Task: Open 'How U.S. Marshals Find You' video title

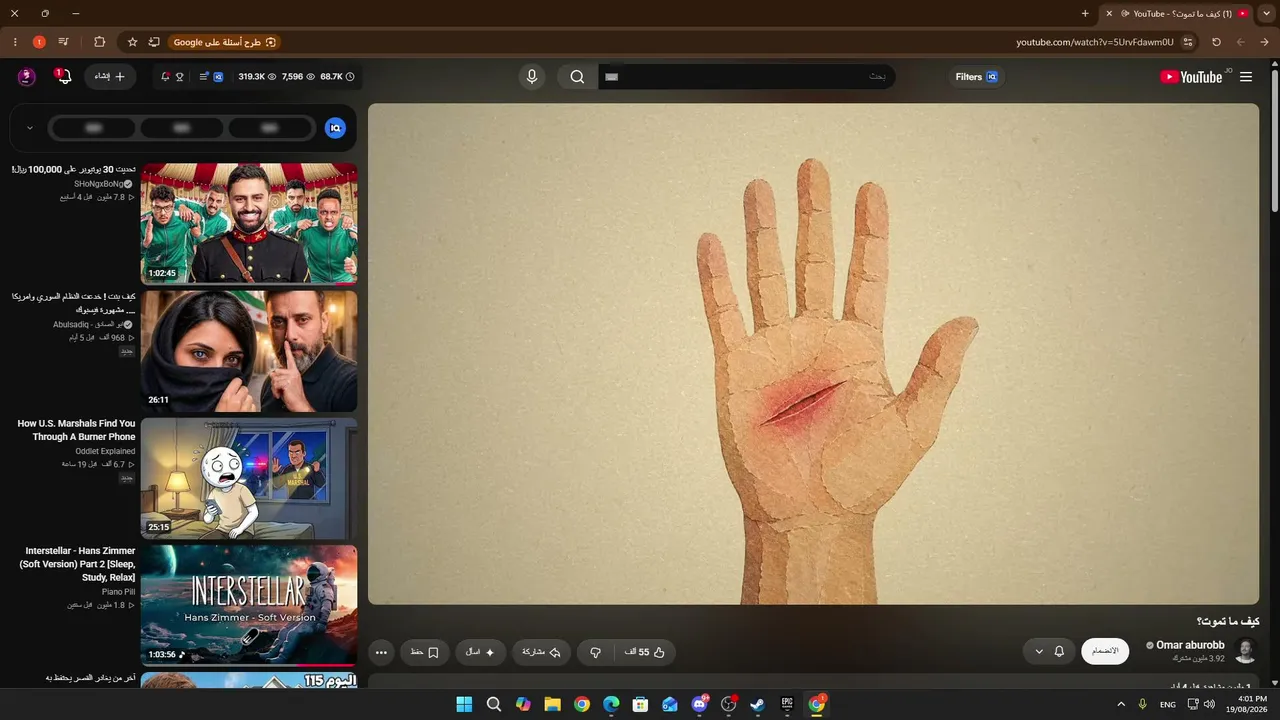Action: click(x=76, y=430)
